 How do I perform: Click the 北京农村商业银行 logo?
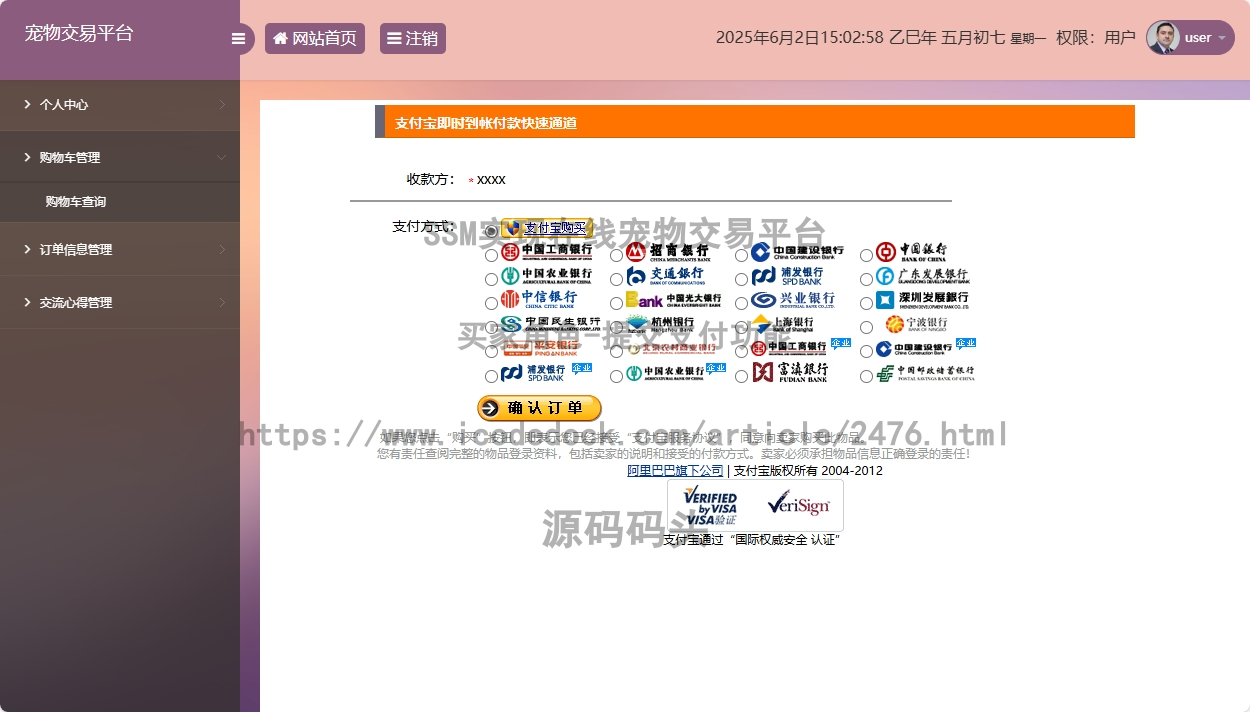[x=671, y=348]
